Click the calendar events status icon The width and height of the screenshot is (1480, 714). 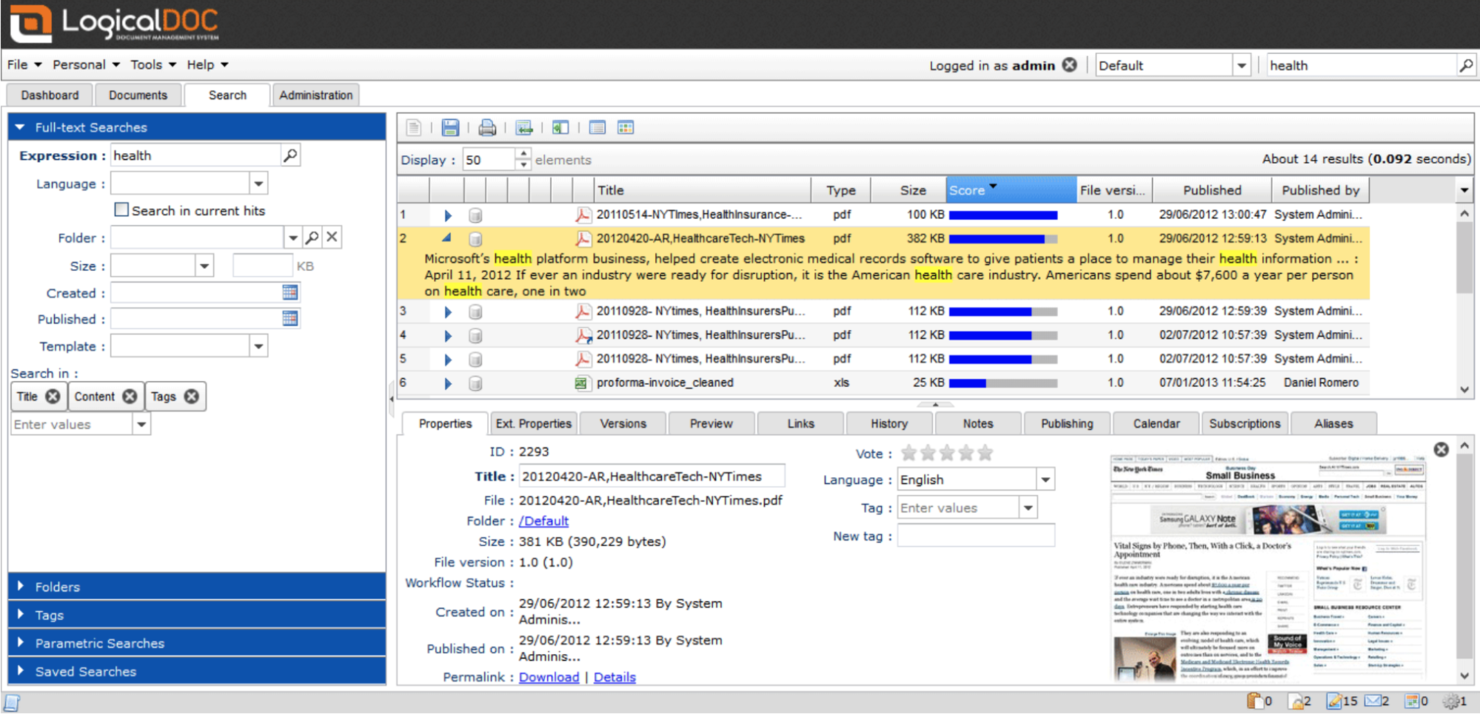[x=1411, y=701]
